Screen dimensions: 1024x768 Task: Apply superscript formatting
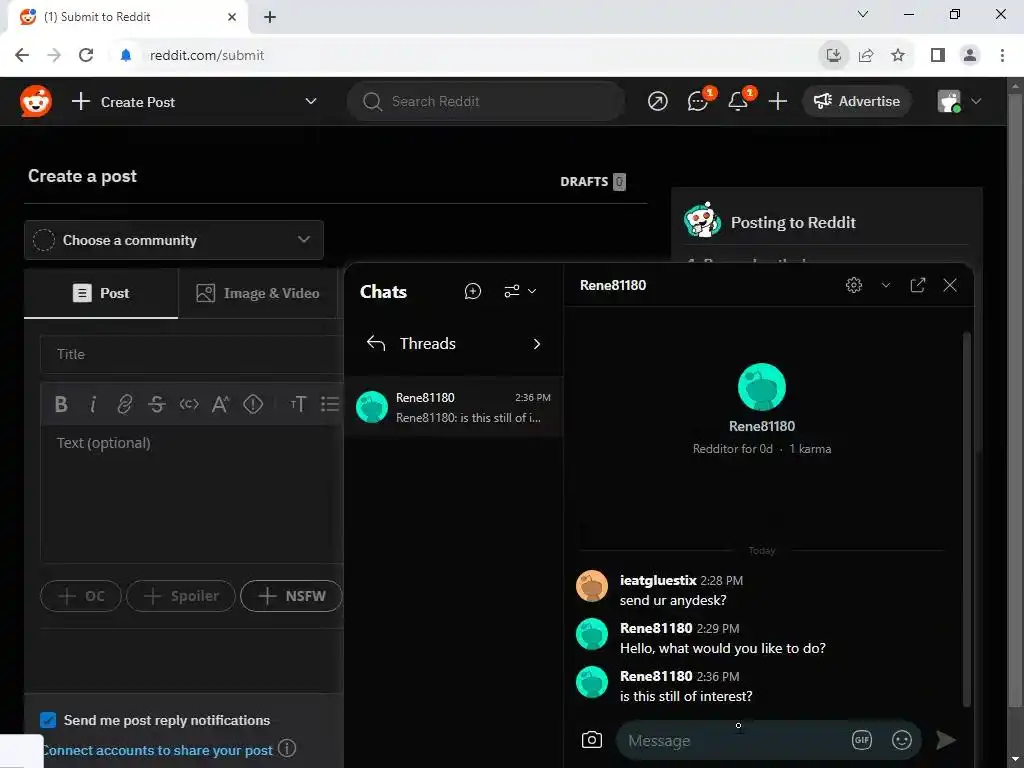point(221,404)
